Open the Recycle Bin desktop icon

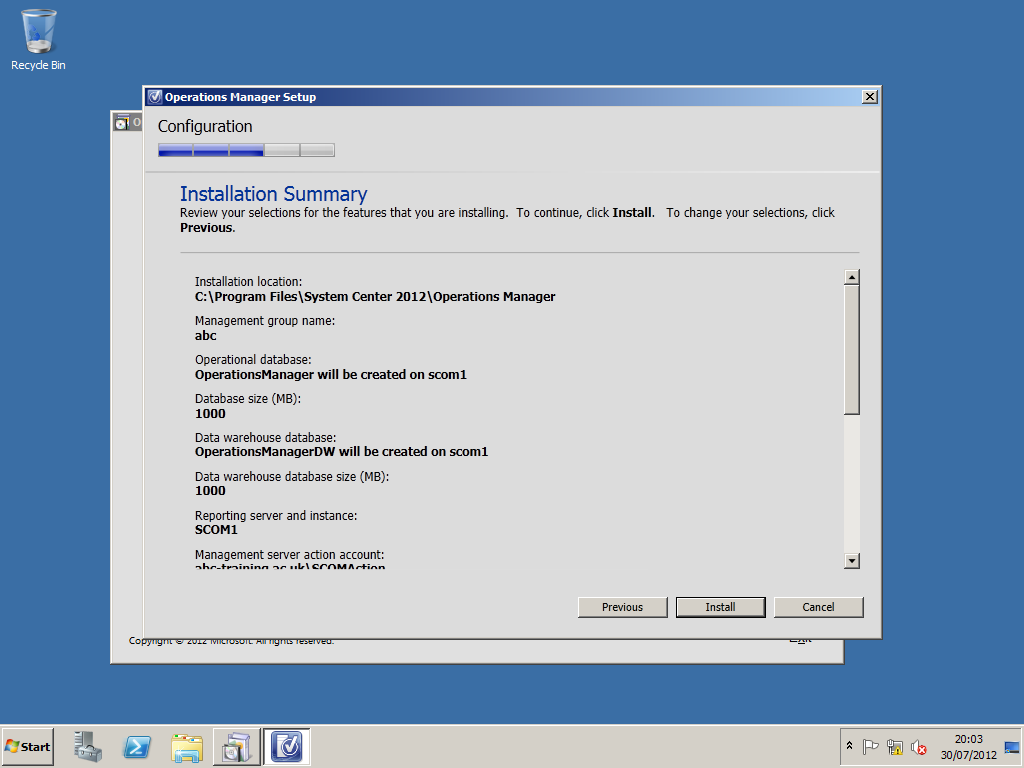(38, 39)
